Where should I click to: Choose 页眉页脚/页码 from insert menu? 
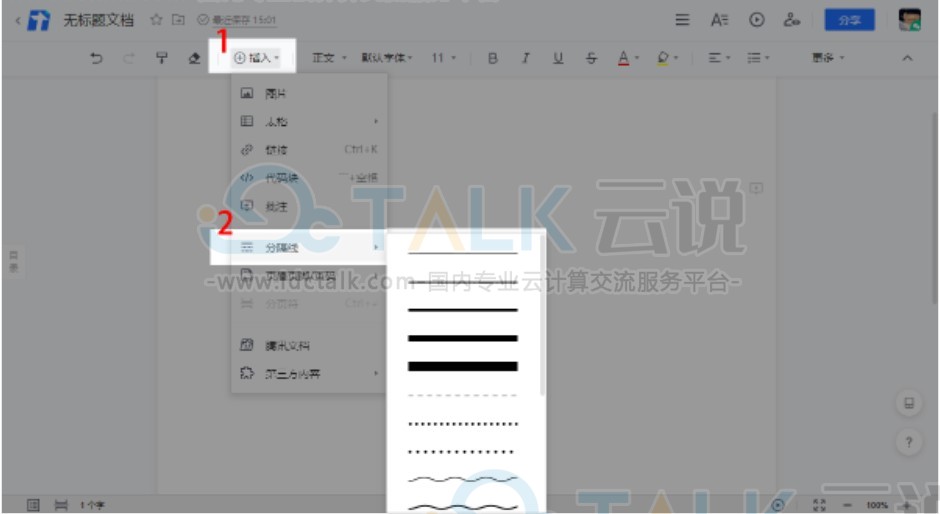(309, 275)
